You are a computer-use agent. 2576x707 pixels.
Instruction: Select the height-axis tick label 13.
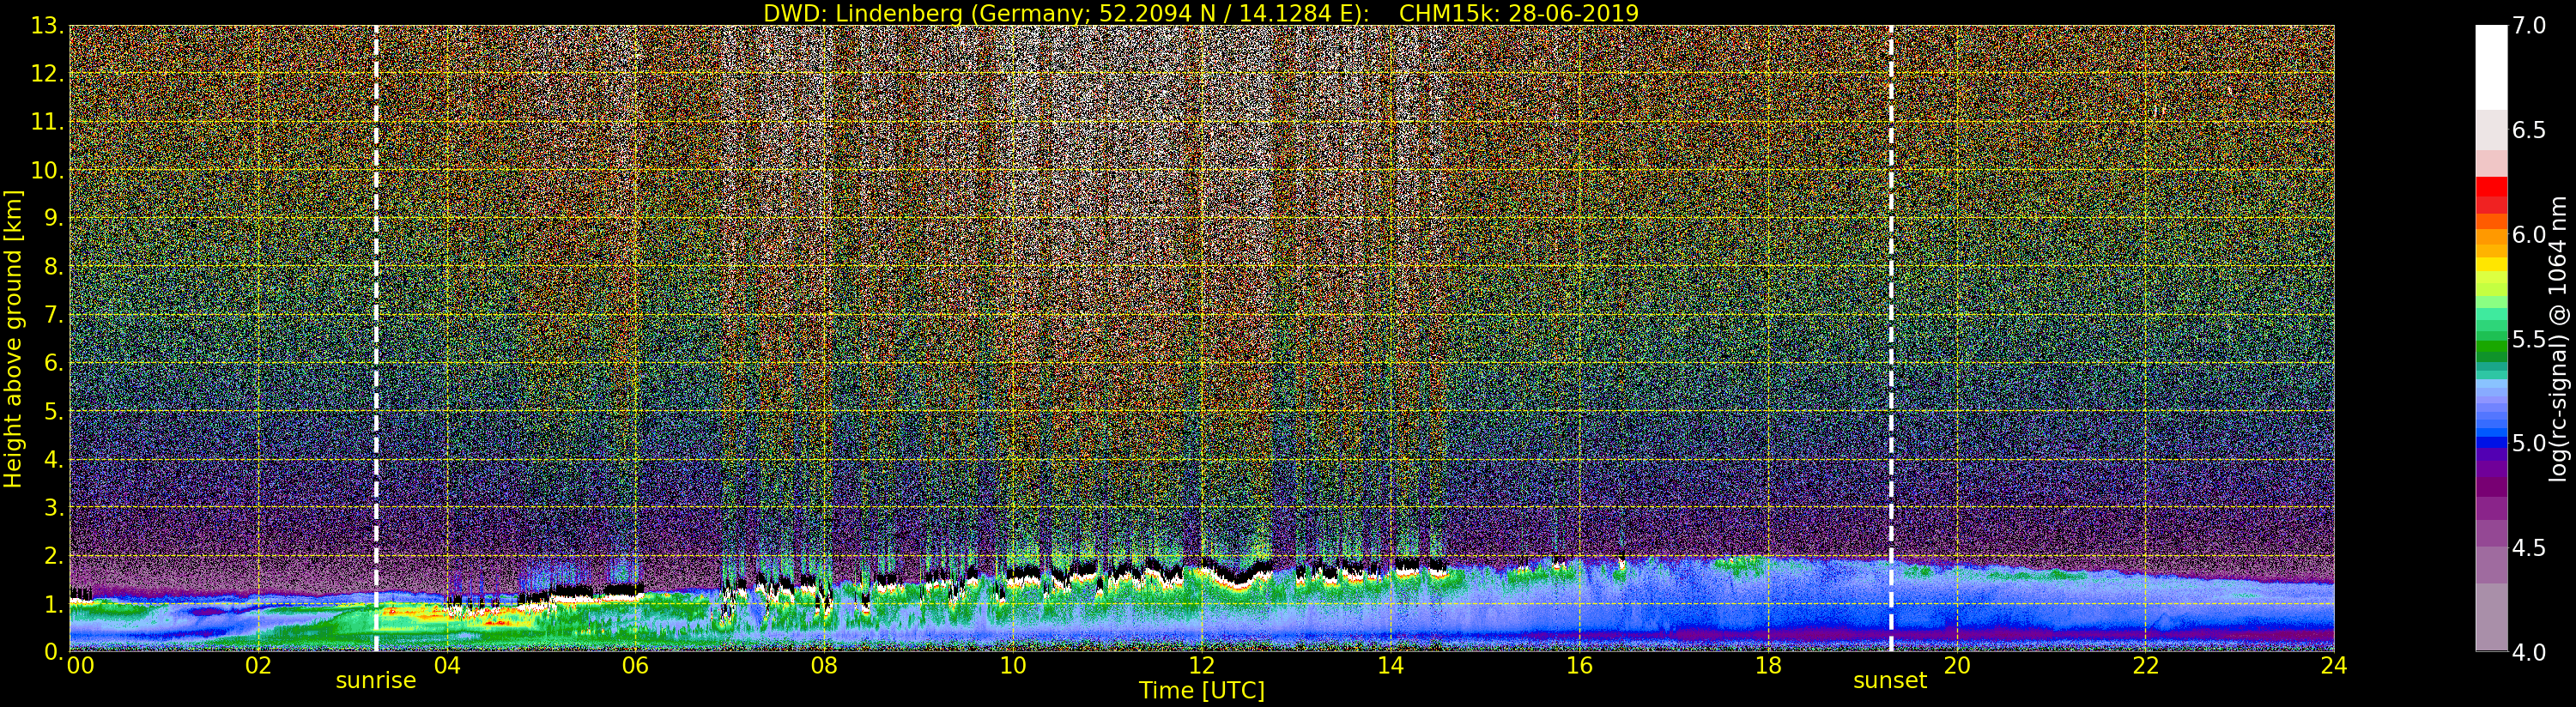coord(46,26)
